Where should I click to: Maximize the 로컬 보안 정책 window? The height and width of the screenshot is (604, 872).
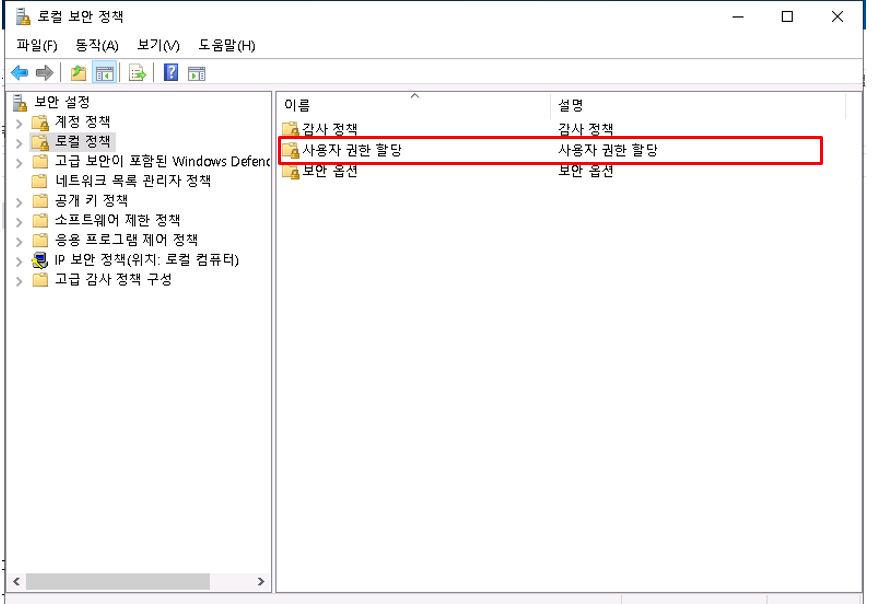coord(787,17)
